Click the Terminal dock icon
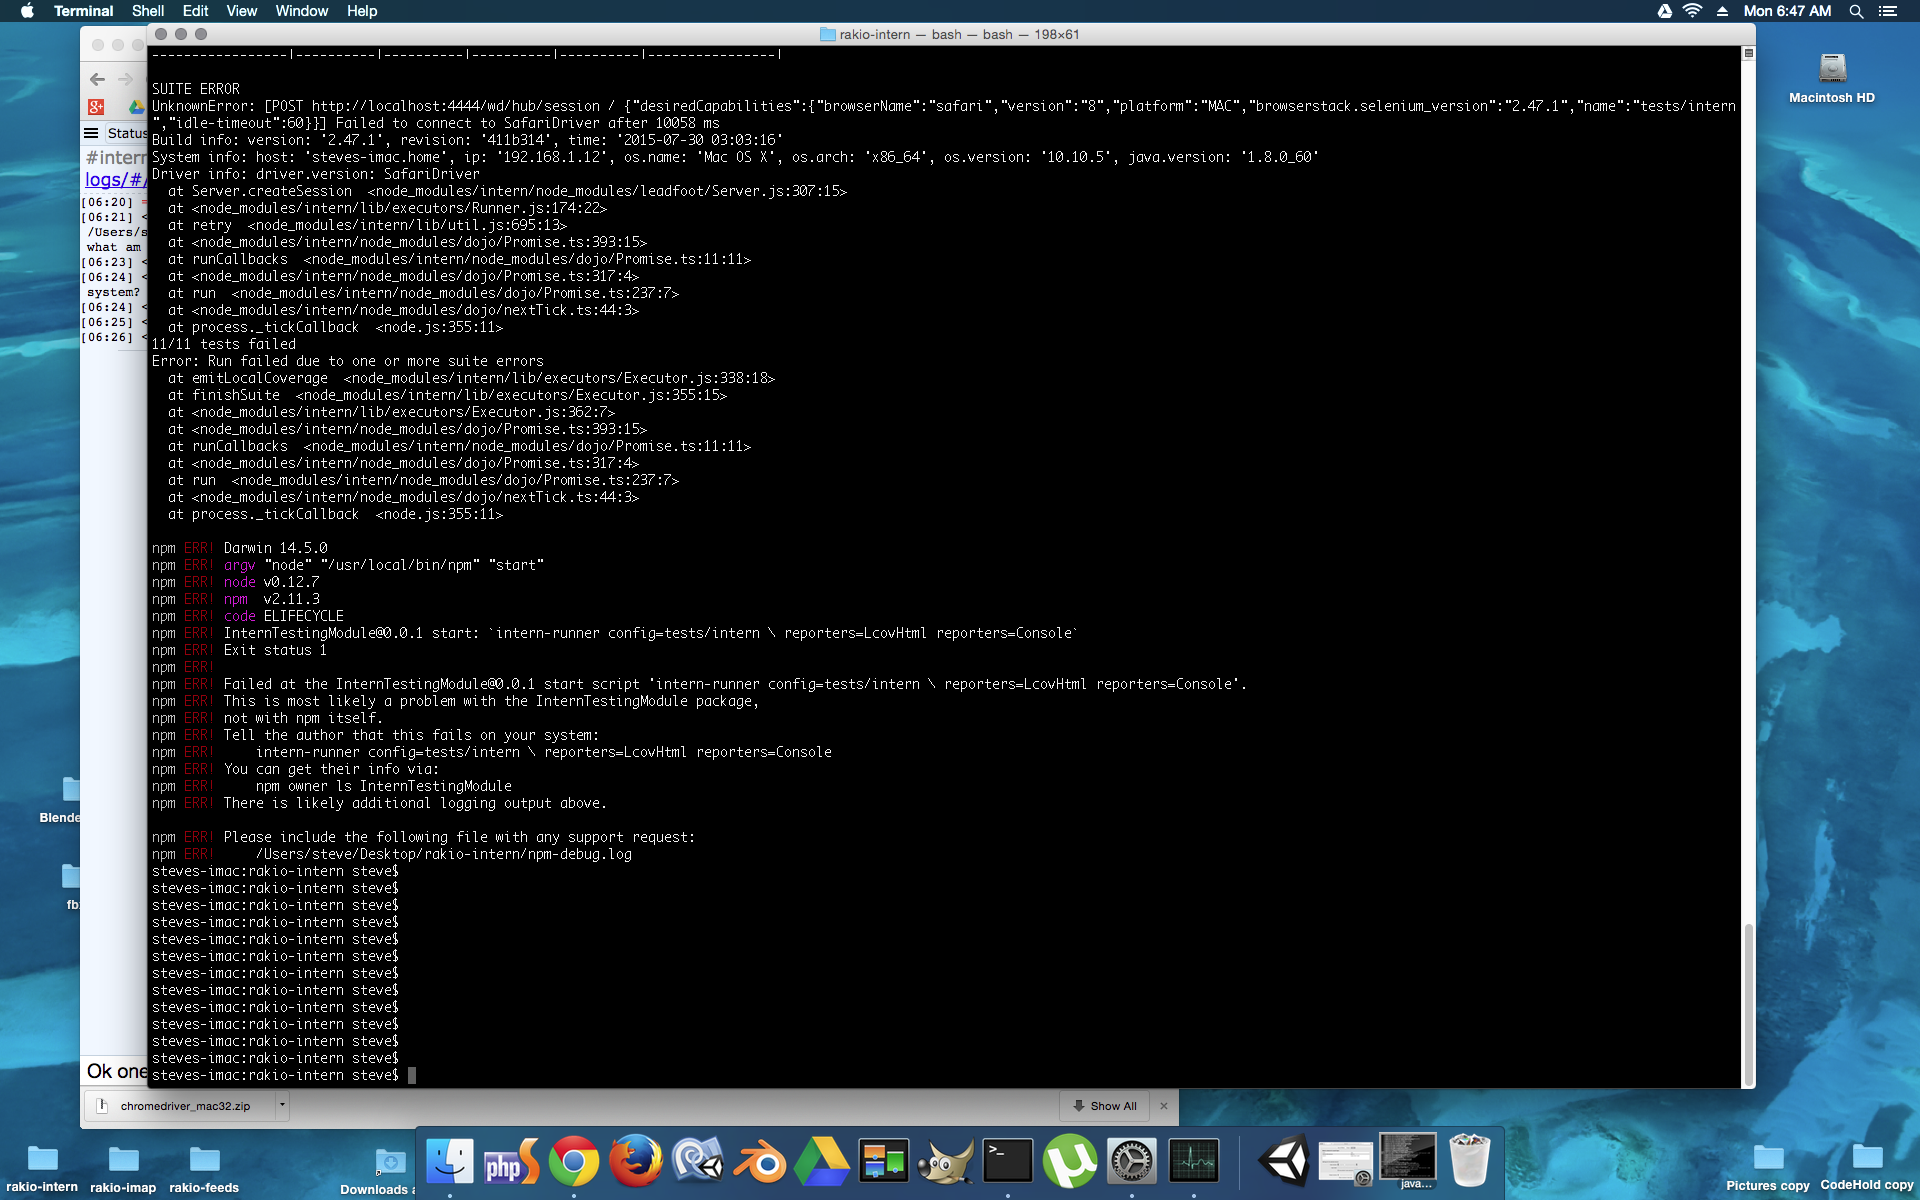 1008,1161
